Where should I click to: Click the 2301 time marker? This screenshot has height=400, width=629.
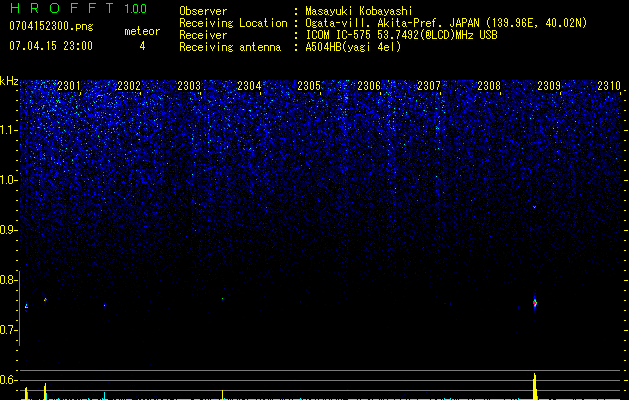(x=69, y=85)
